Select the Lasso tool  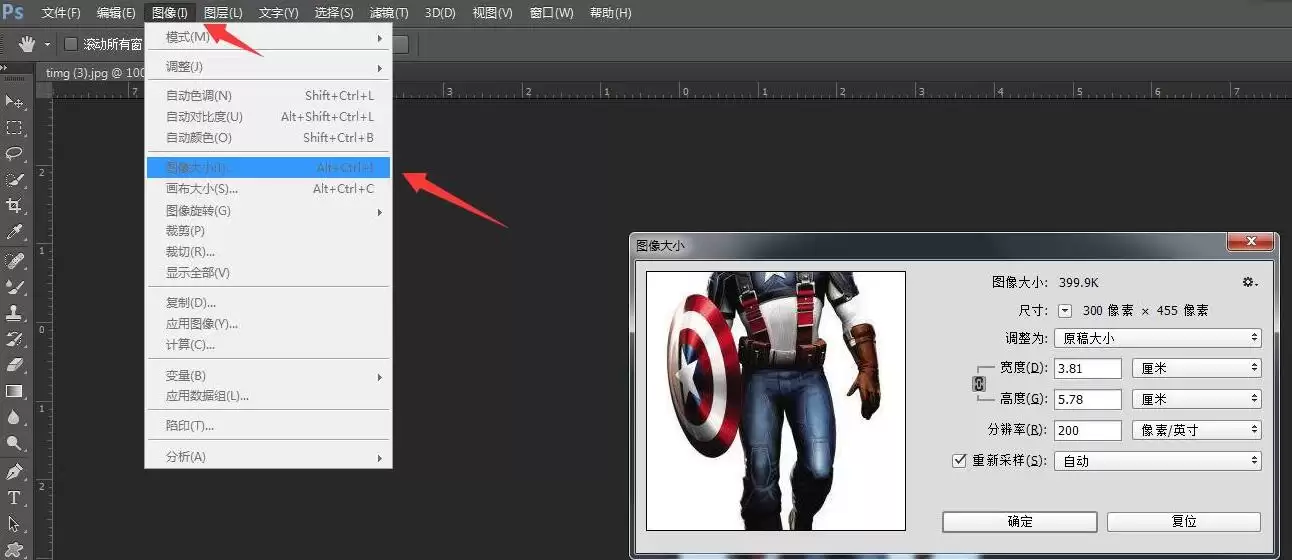14,154
